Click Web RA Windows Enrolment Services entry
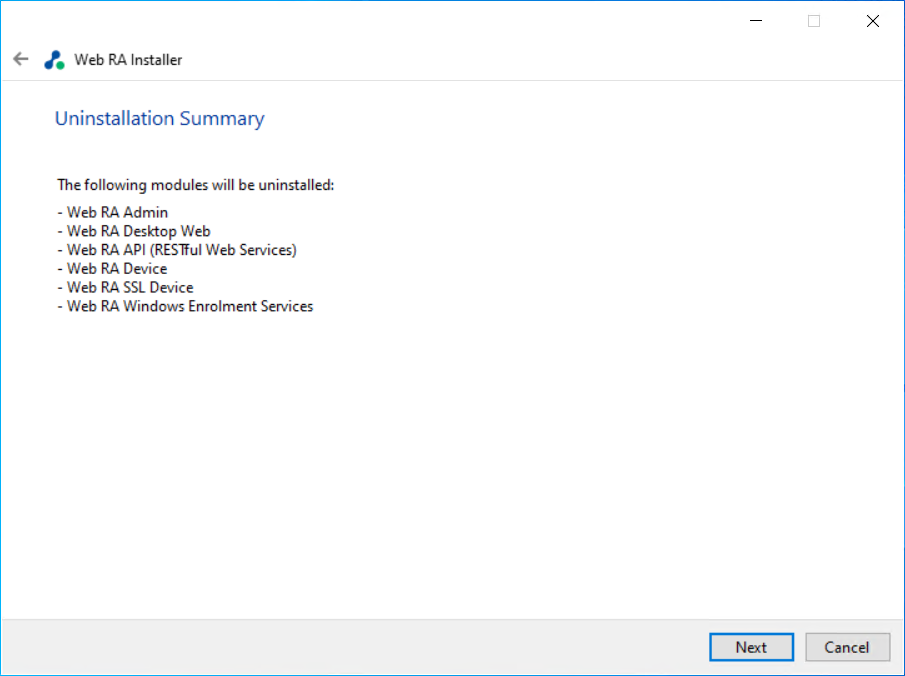The width and height of the screenshot is (905, 676). (185, 306)
